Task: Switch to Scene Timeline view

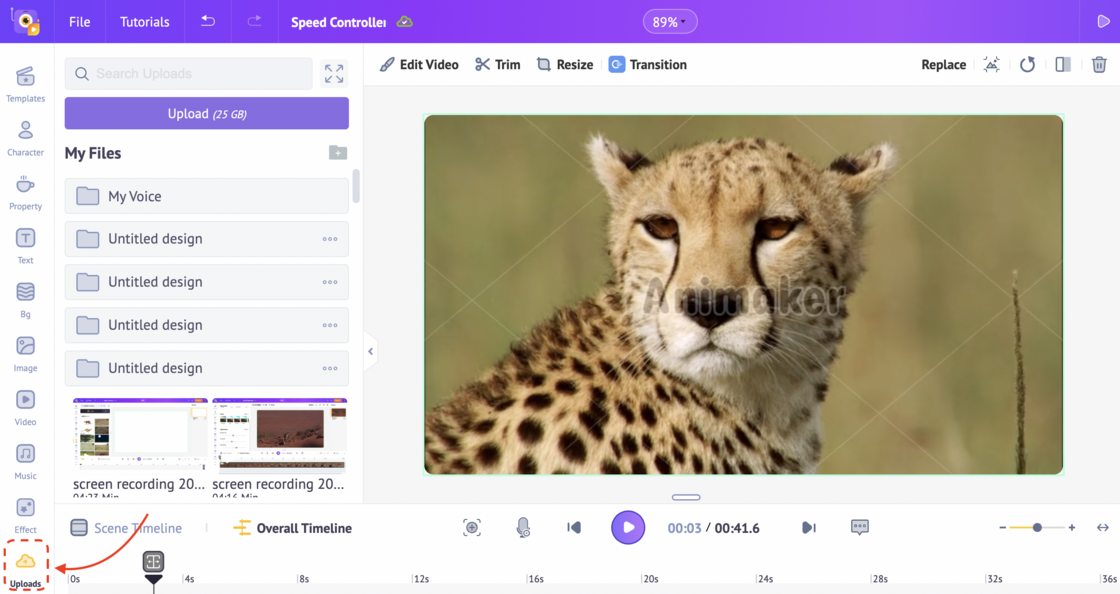Action: (126, 528)
